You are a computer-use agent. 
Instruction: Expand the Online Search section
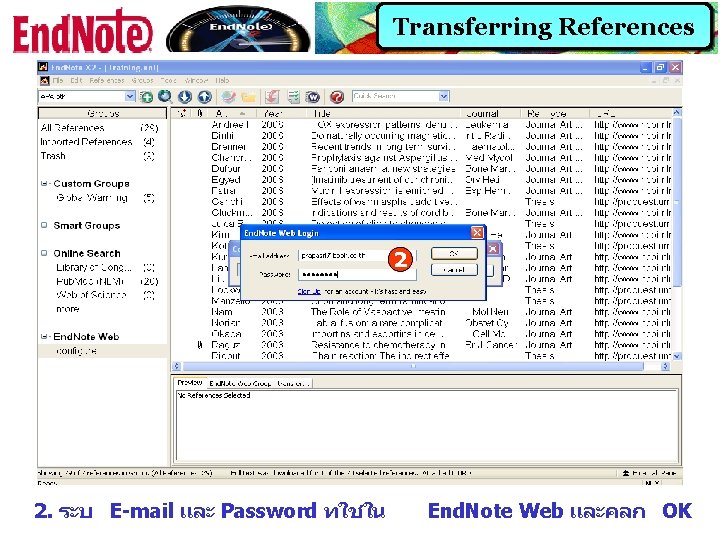[x=44, y=253]
